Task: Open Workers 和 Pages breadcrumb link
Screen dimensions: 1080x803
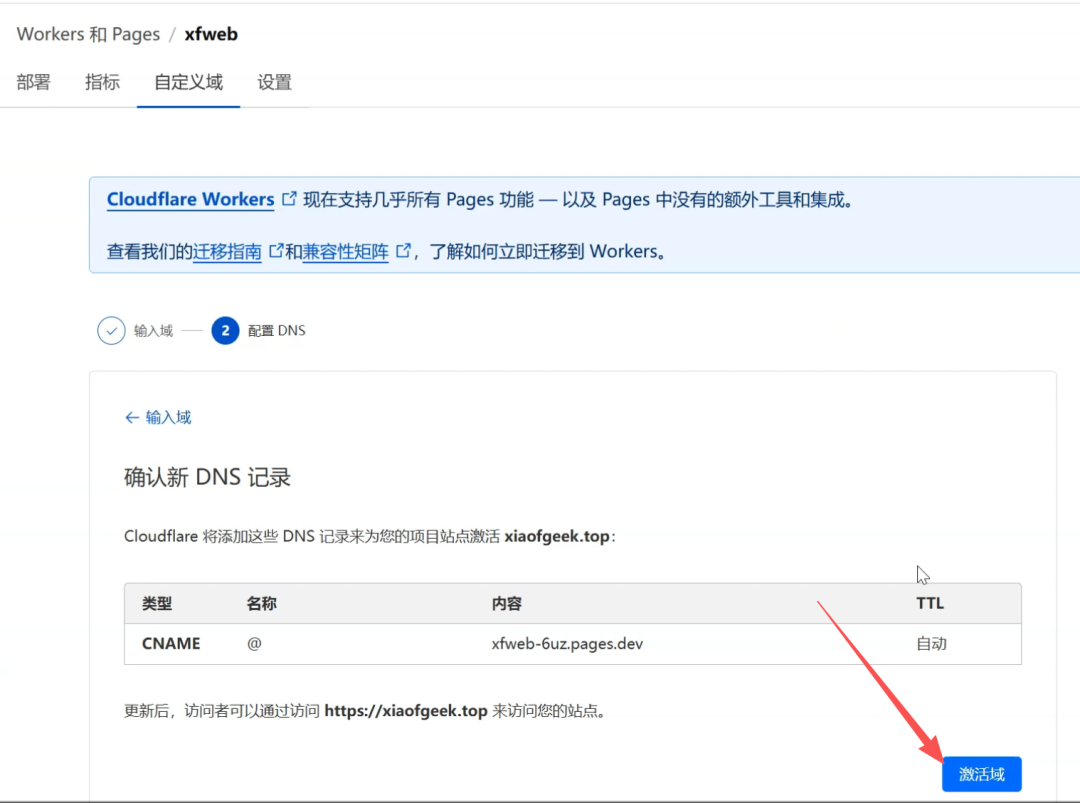Action: (x=88, y=34)
